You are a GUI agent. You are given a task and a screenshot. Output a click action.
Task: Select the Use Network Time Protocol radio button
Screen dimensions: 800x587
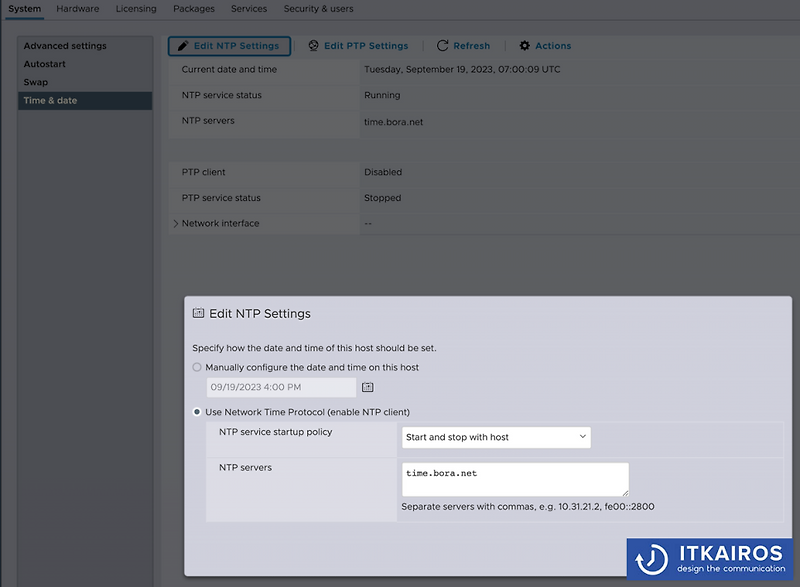pyautogui.click(x=197, y=411)
